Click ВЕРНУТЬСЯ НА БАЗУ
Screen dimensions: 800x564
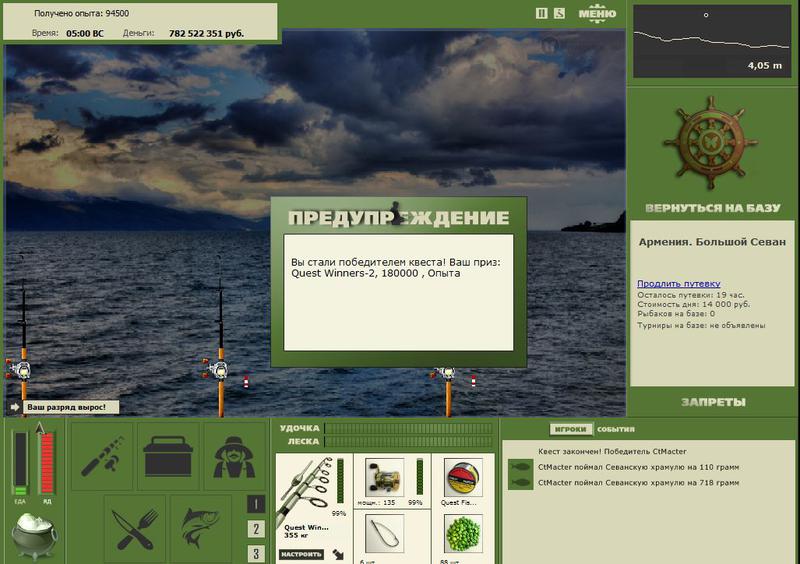click(x=713, y=208)
